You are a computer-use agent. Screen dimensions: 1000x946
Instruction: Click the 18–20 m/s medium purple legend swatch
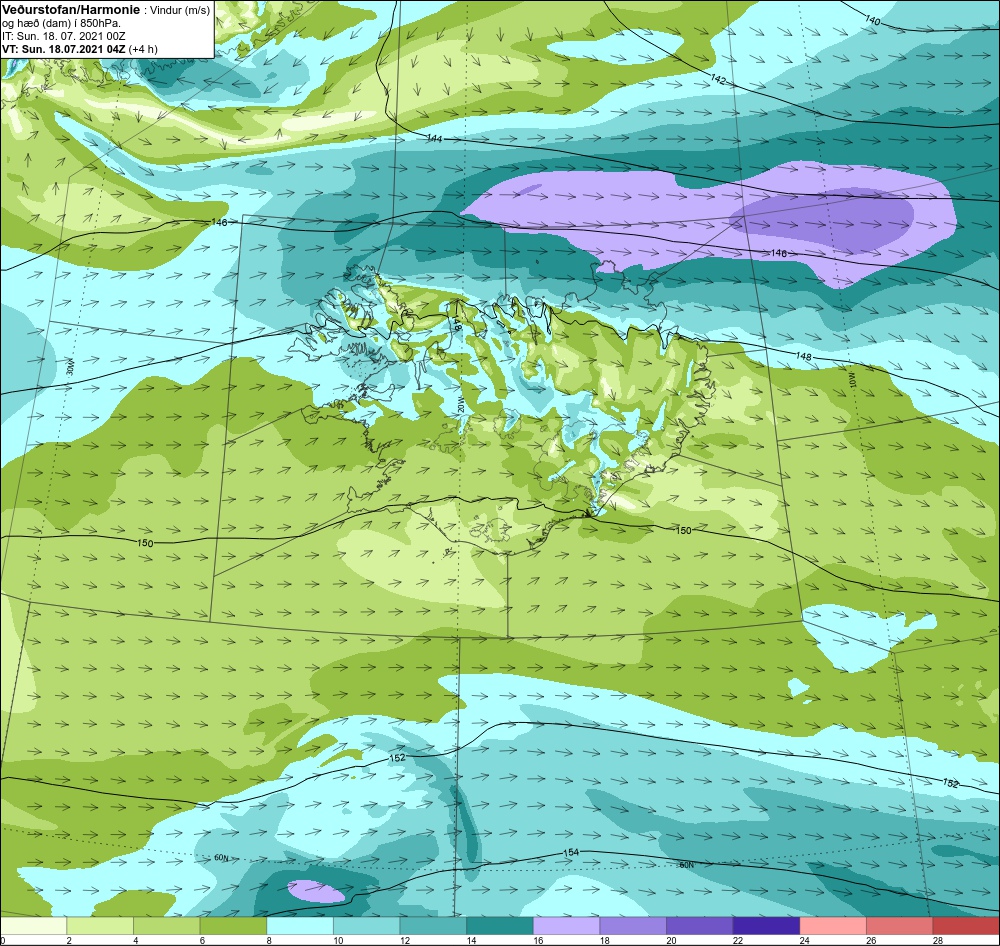pyautogui.click(x=633, y=926)
